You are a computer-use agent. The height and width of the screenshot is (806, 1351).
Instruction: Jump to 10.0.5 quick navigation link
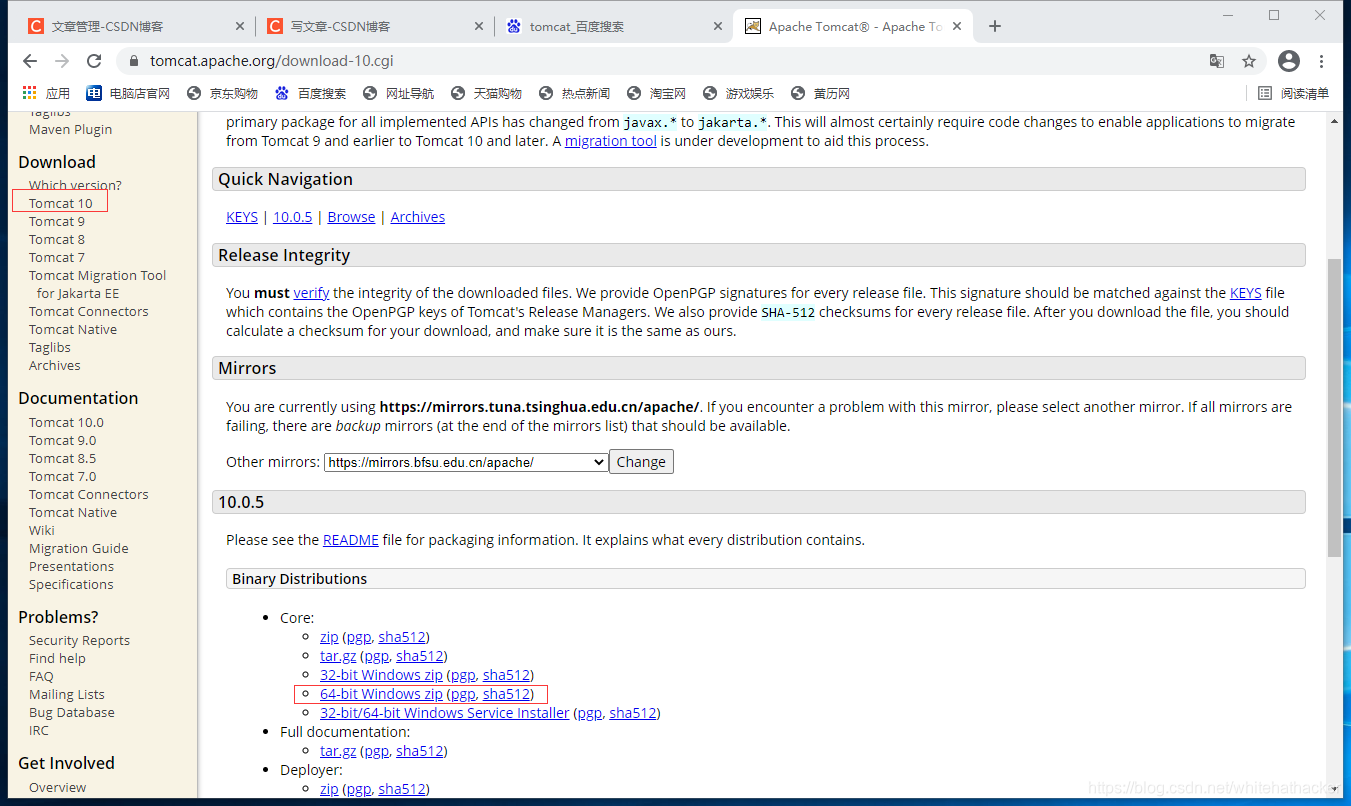pyautogui.click(x=293, y=217)
